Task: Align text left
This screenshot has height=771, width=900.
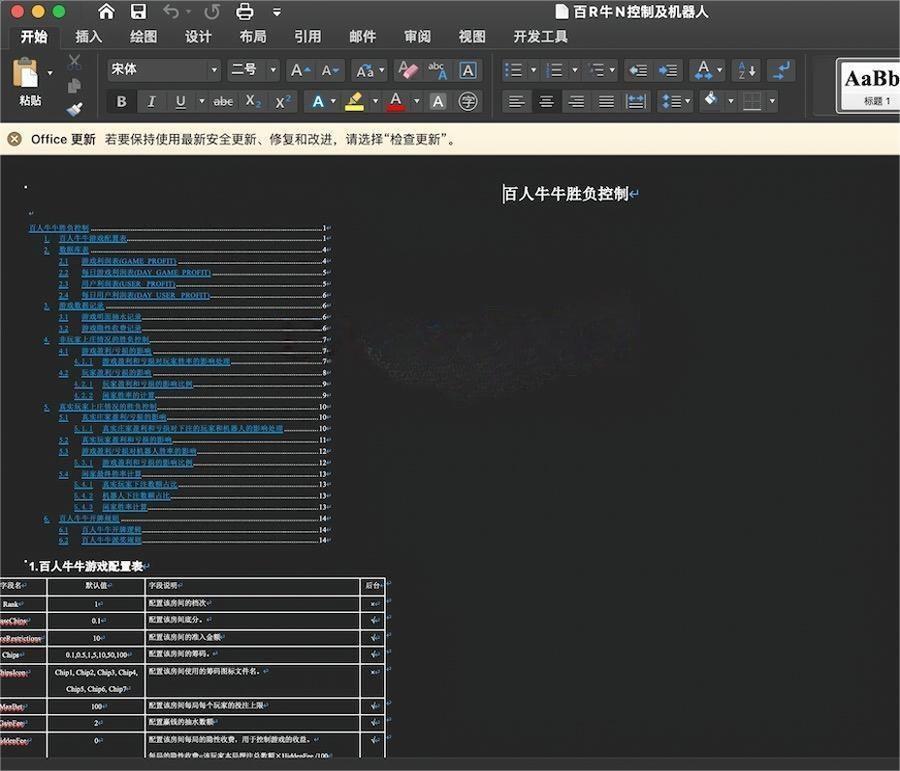Action: tap(517, 102)
